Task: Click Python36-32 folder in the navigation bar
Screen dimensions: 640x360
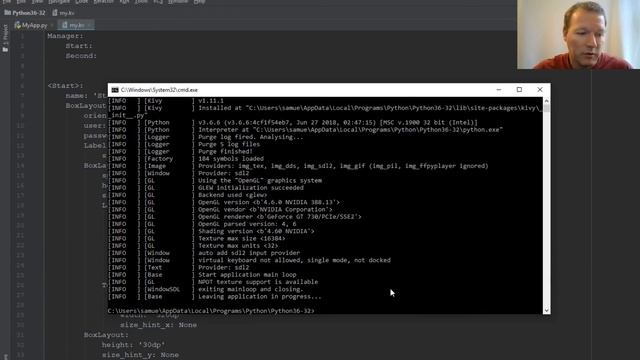Action: pos(25,13)
